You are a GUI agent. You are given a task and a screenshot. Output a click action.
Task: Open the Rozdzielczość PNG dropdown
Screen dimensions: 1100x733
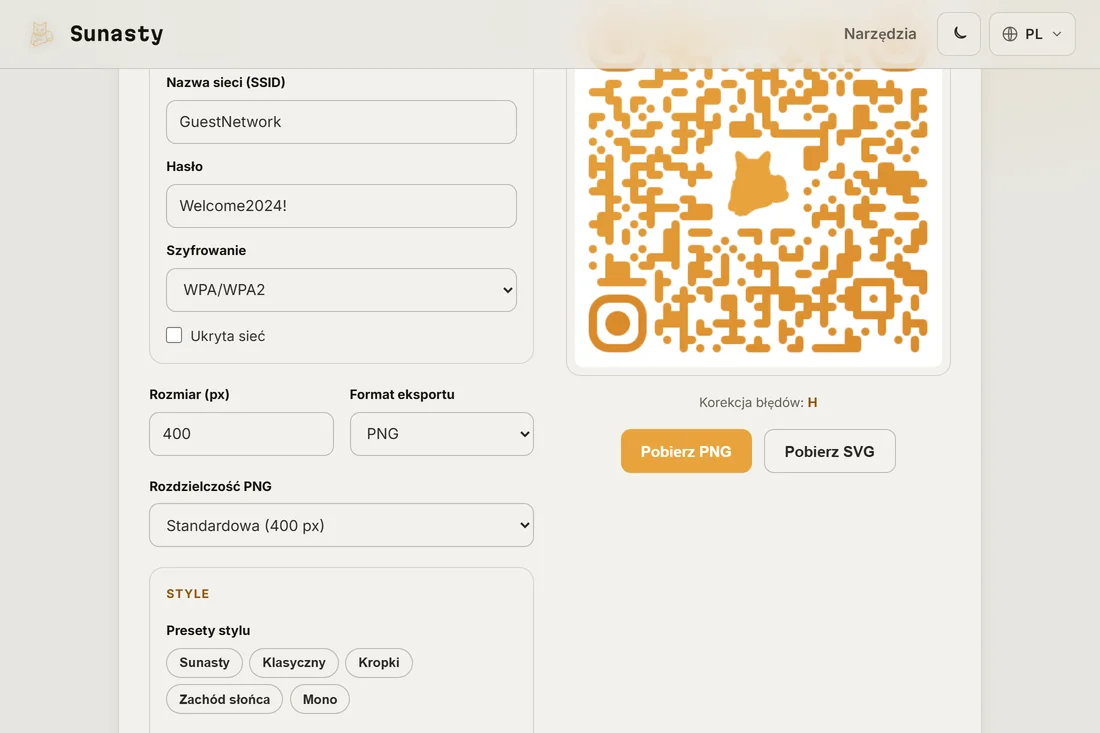point(341,525)
